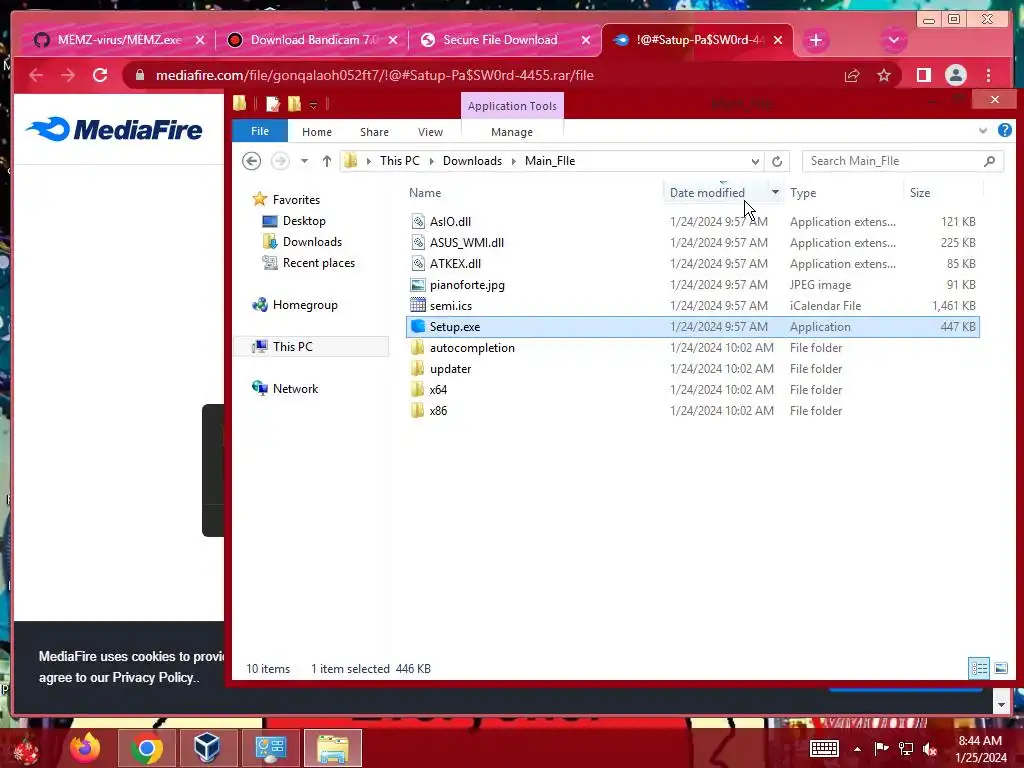Open the Date modified column filter dropdown
This screenshot has width=1024, height=768.
click(x=775, y=193)
